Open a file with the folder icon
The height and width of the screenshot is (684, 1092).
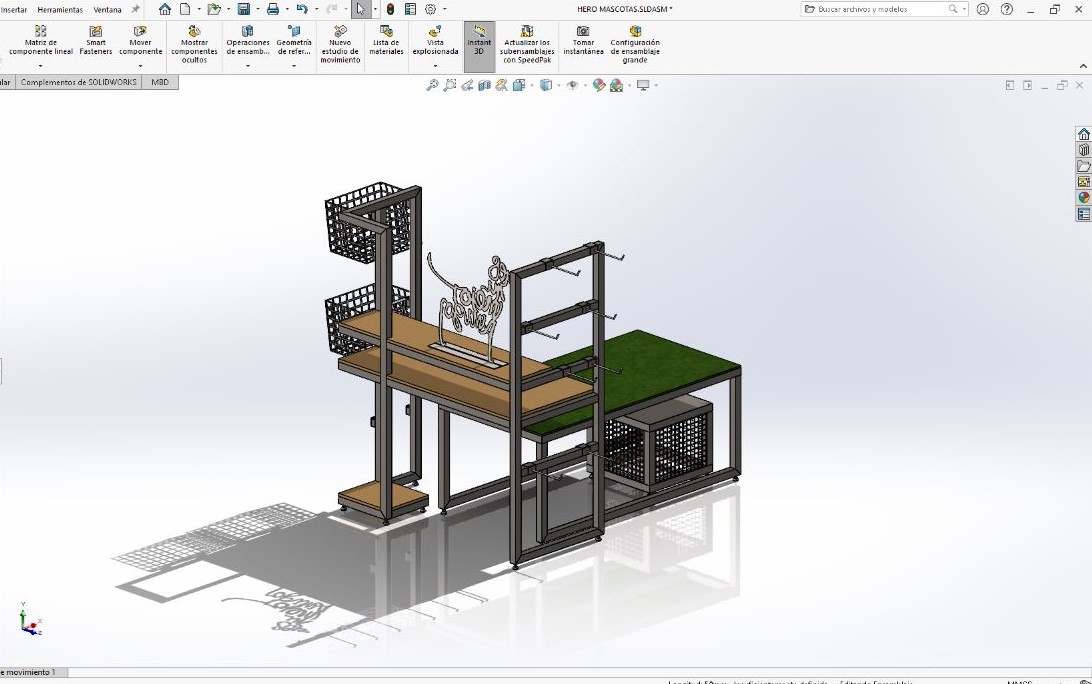[214, 9]
